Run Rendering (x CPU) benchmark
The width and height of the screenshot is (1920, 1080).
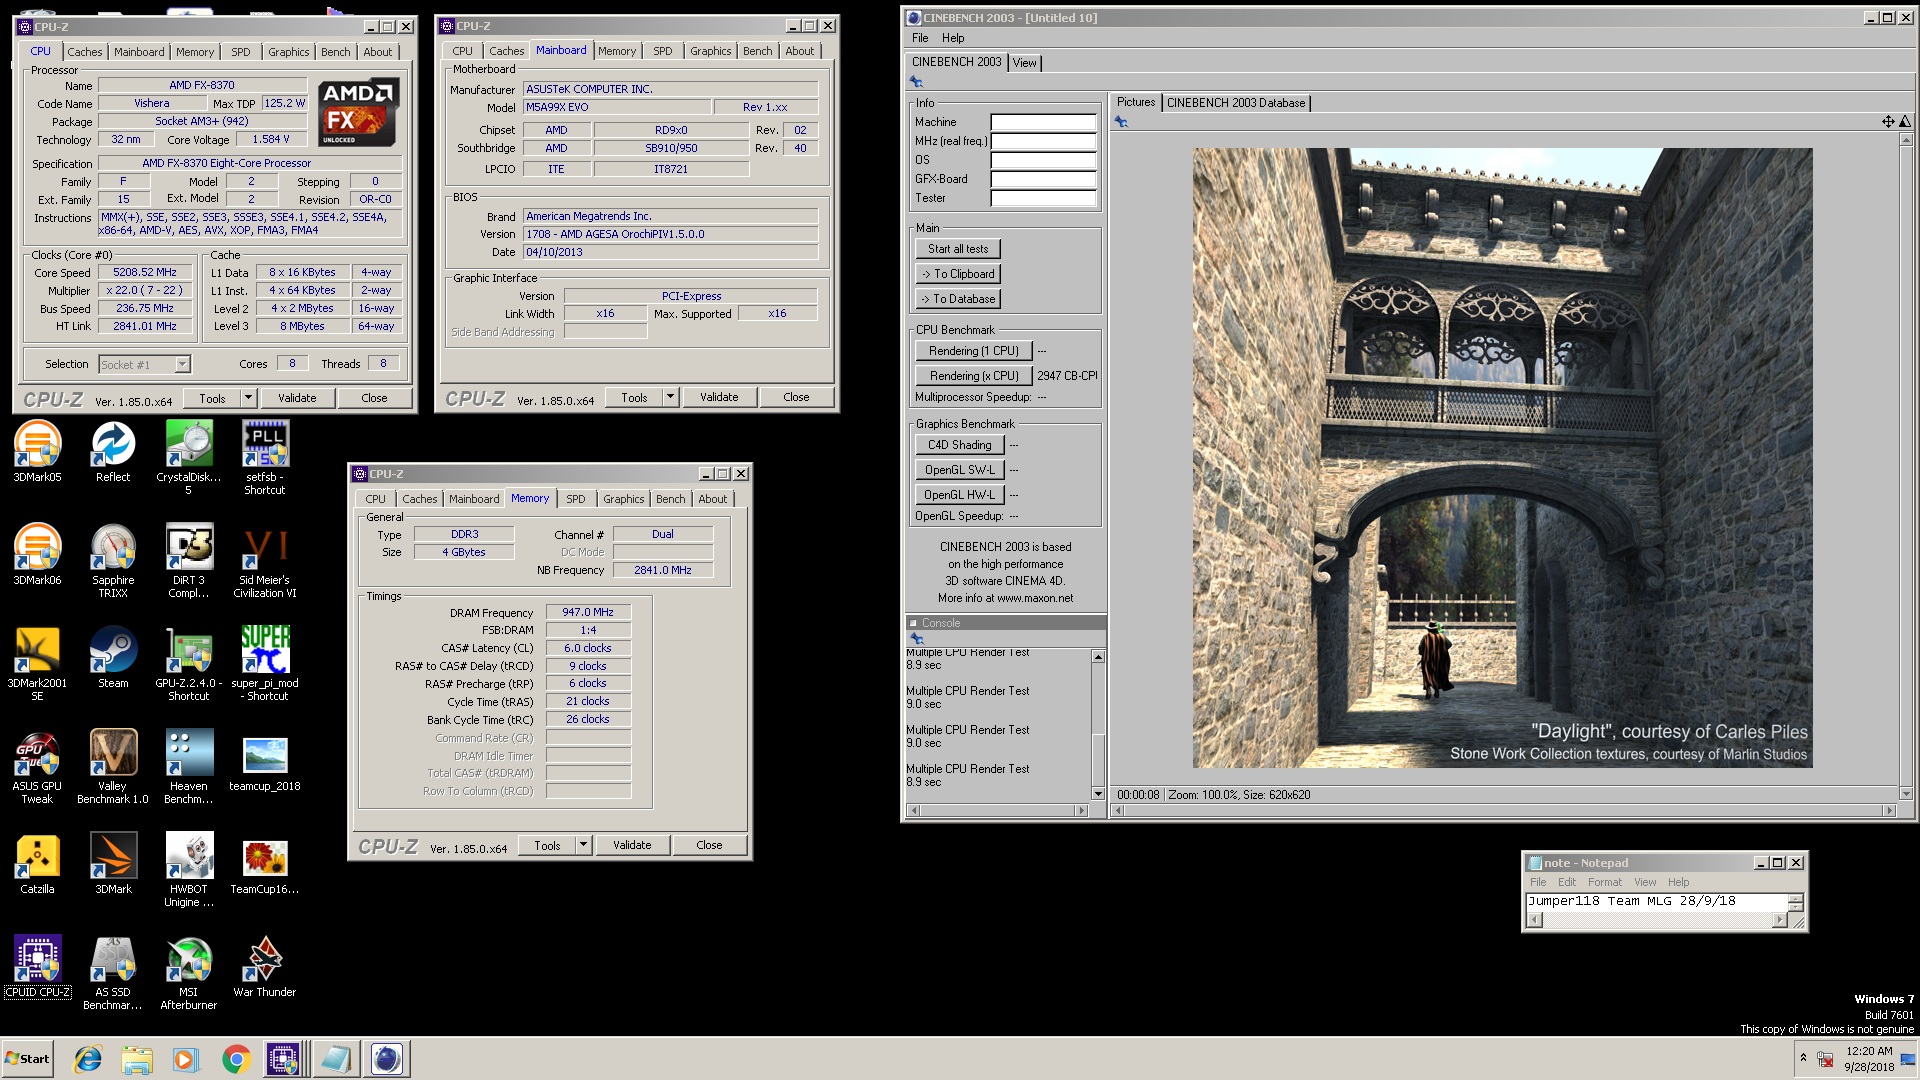974,376
